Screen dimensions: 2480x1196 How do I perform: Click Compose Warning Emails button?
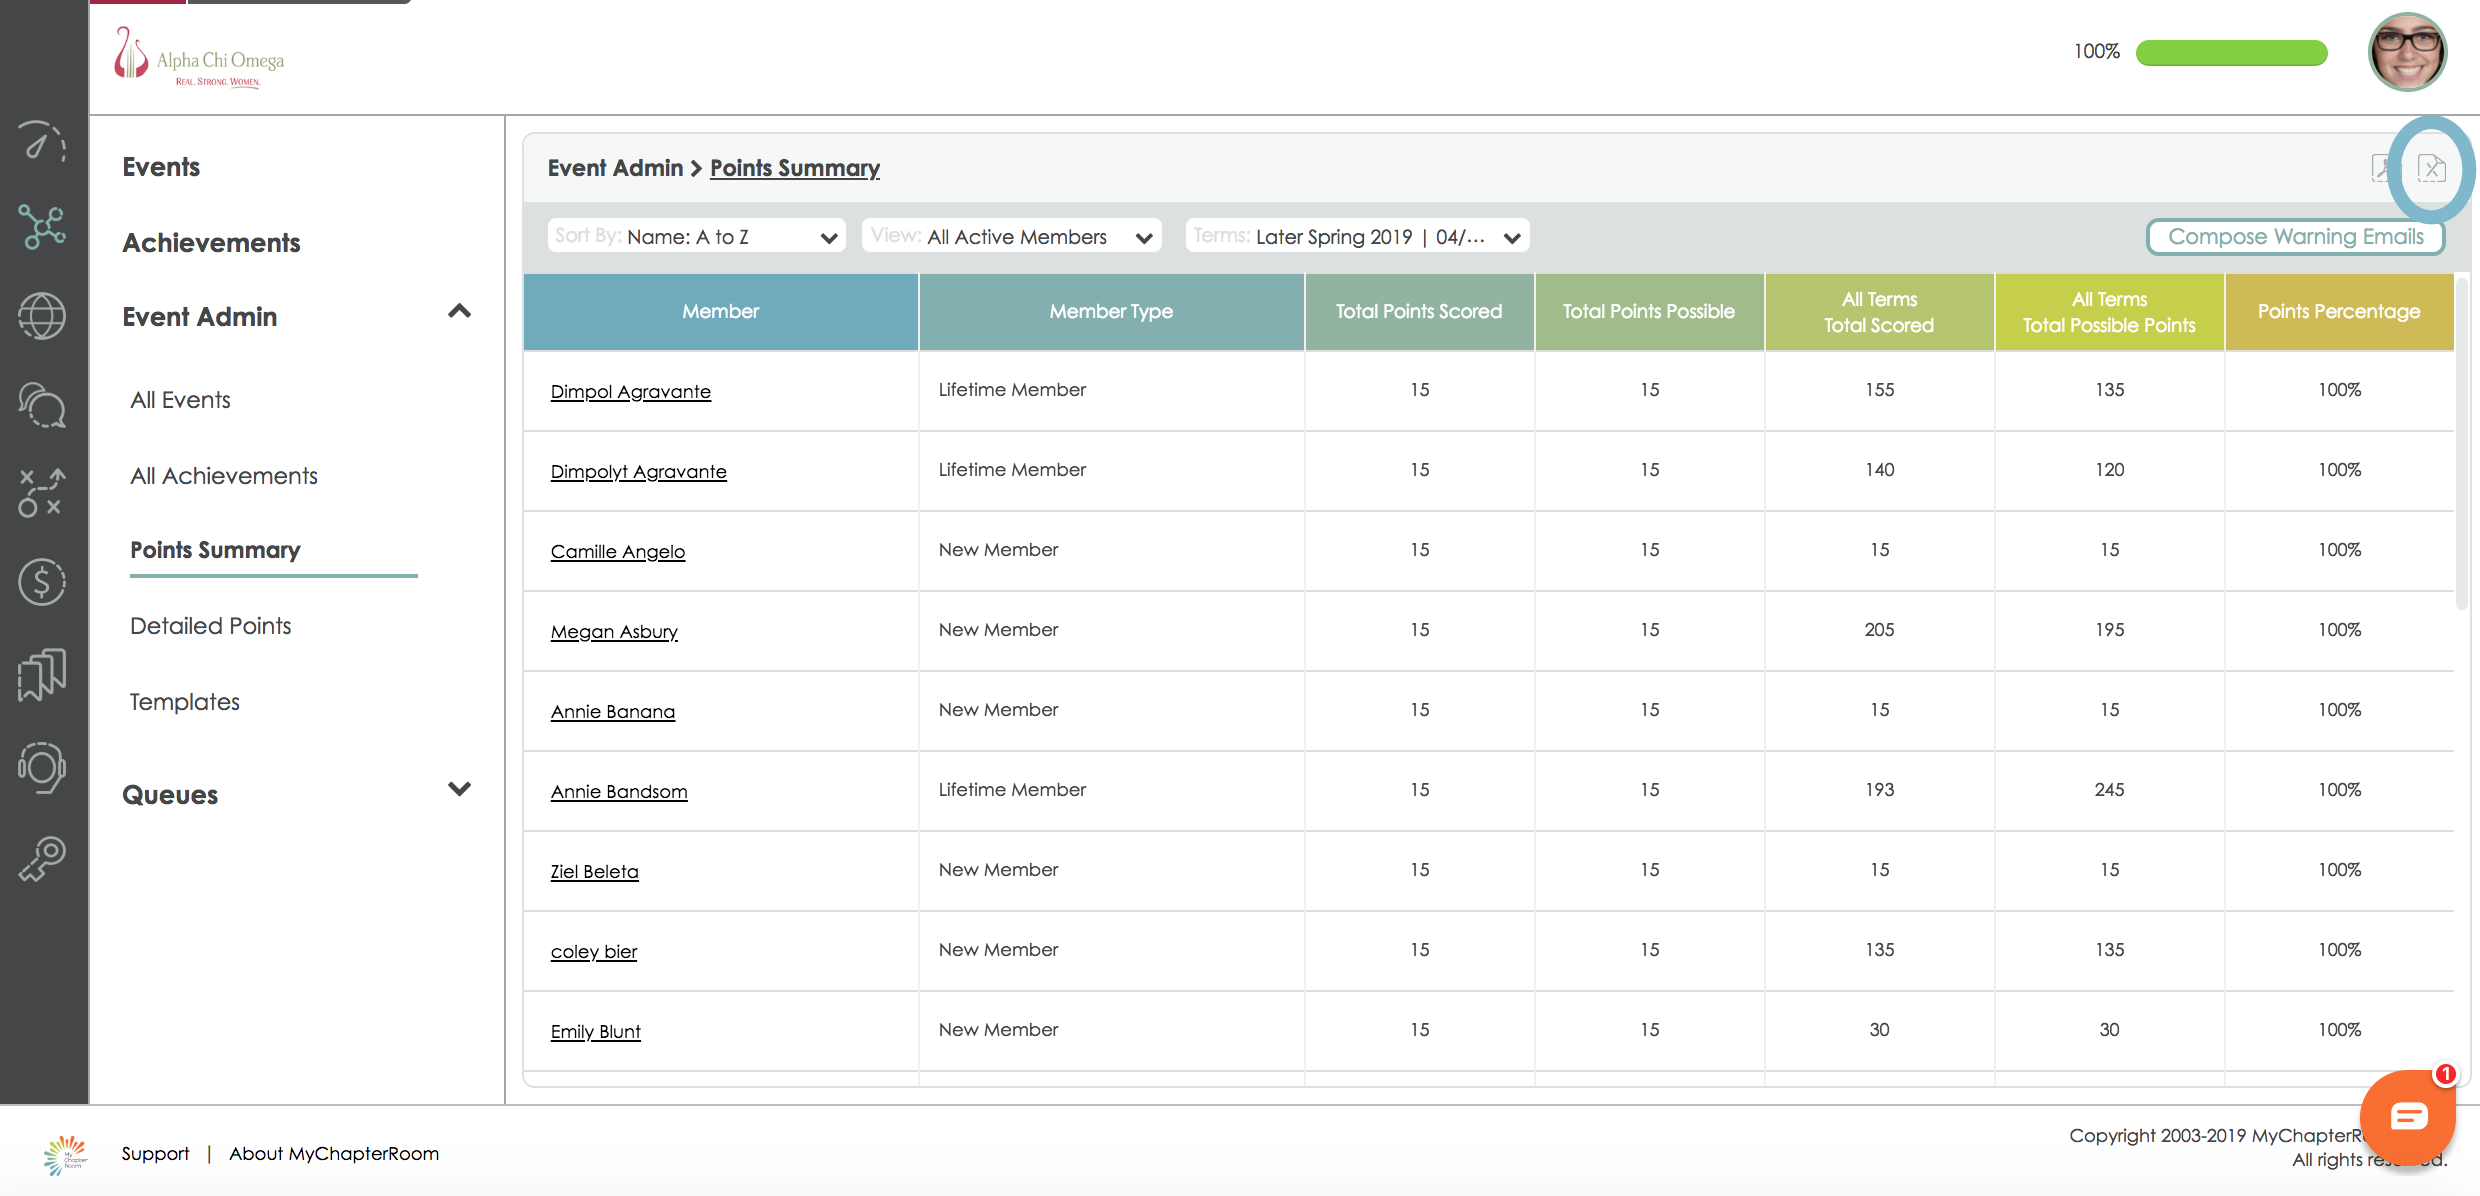click(2295, 237)
